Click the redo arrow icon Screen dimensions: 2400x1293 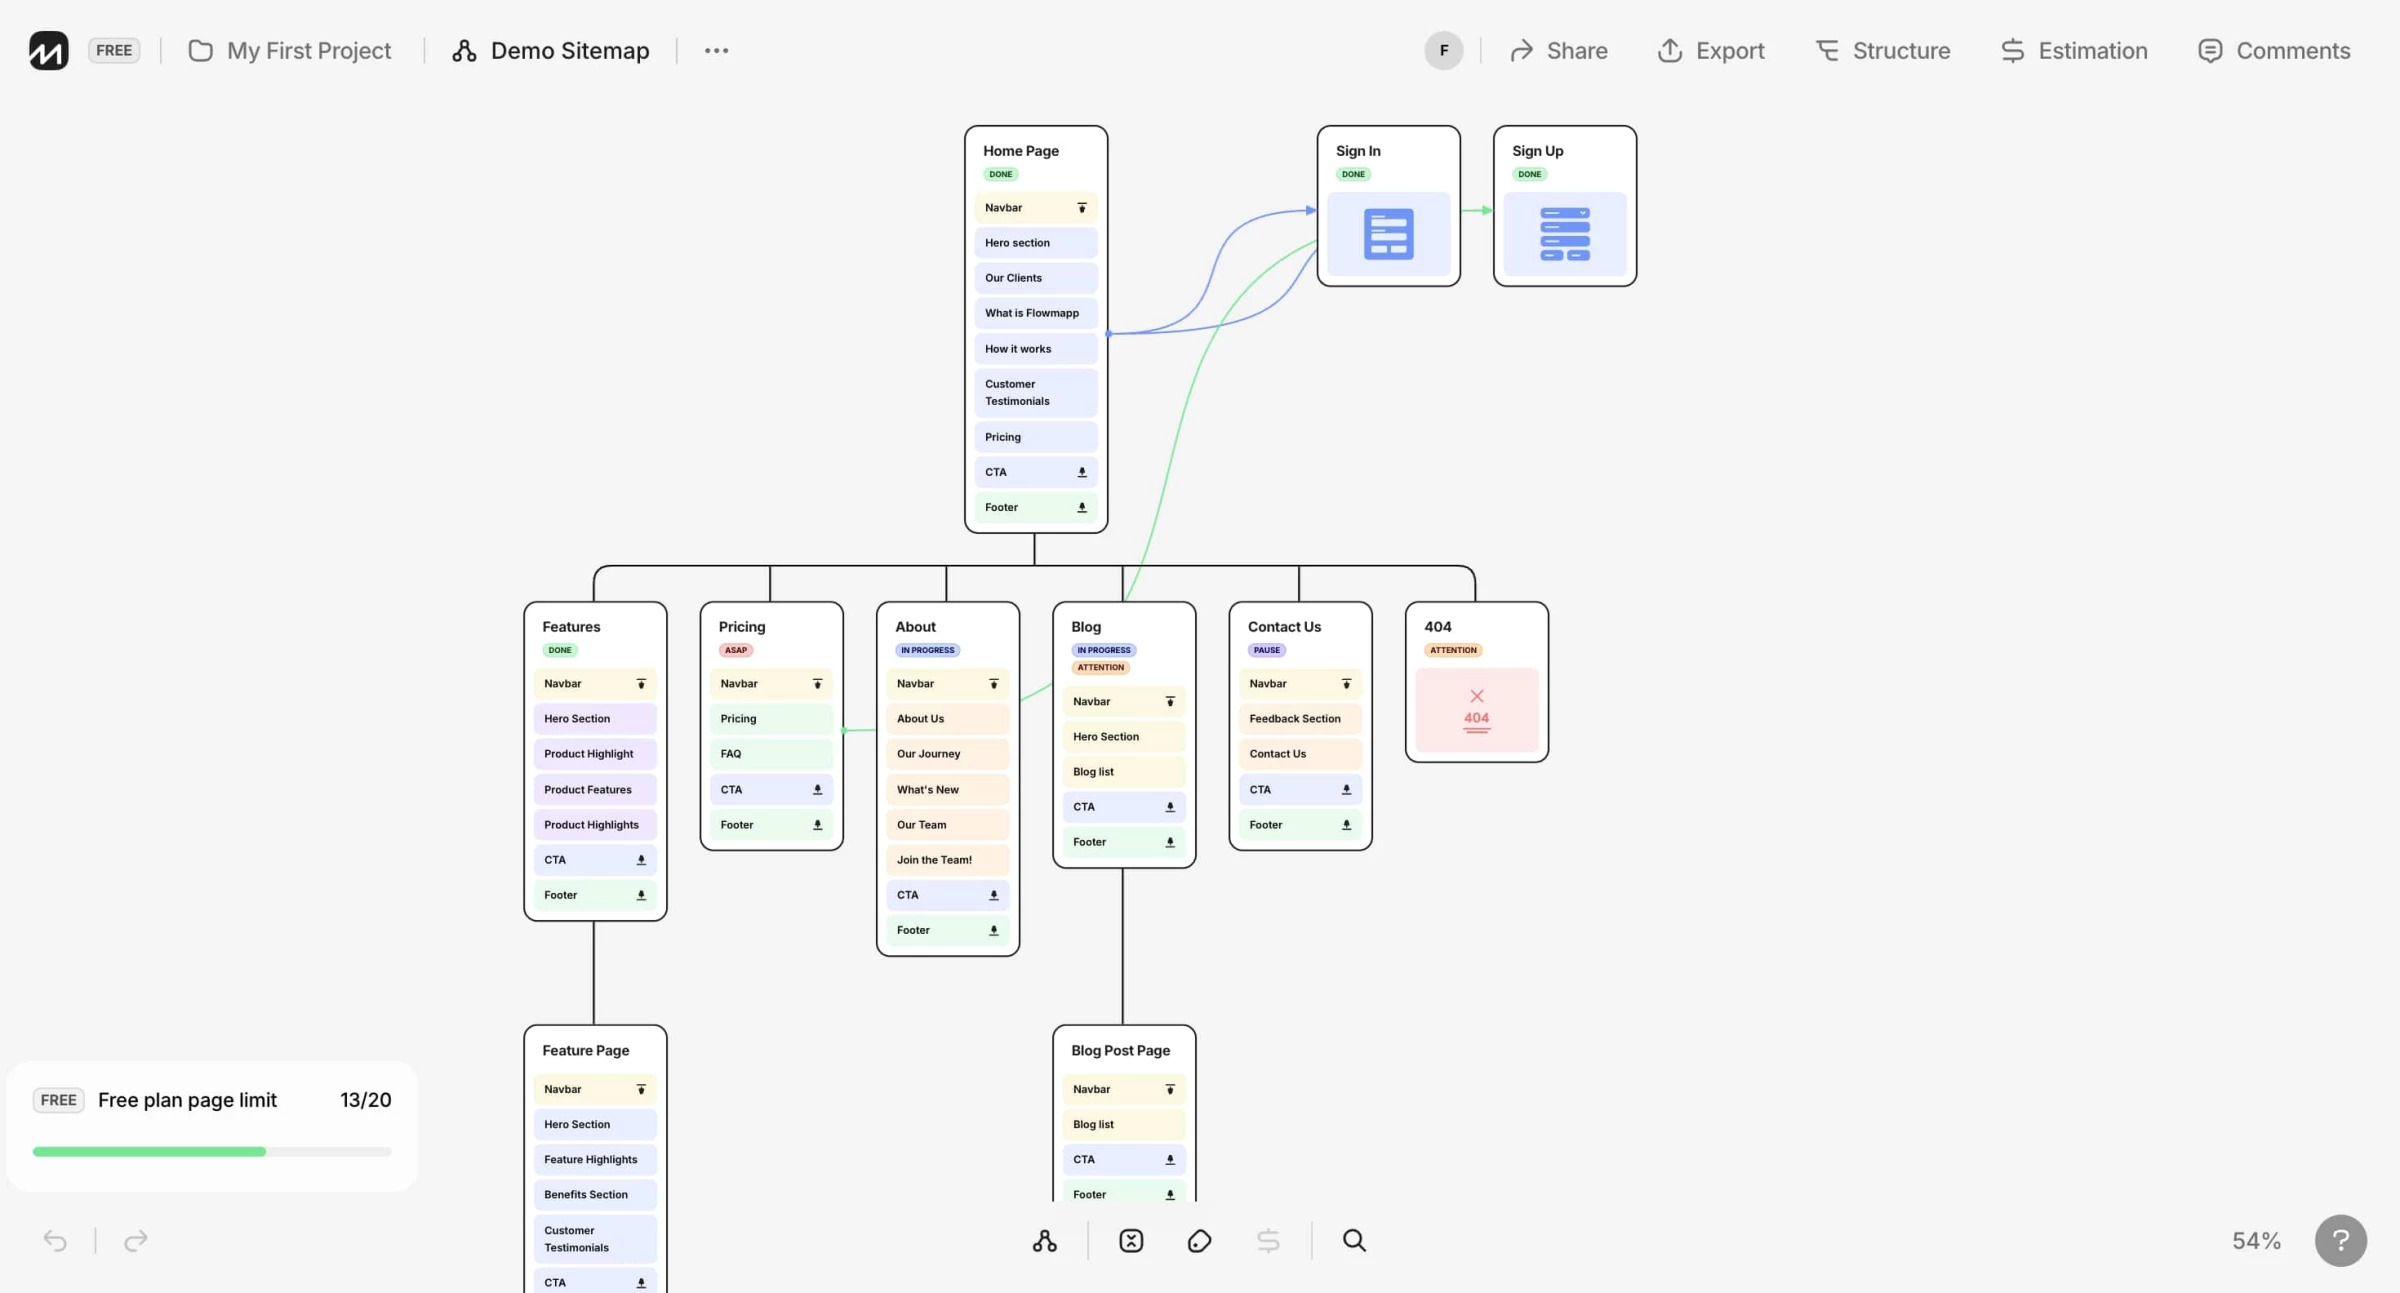pyautogui.click(x=136, y=1240)
